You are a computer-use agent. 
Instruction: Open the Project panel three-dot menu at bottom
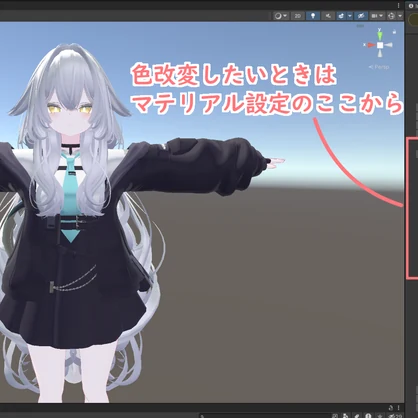[x=398, y=408]
